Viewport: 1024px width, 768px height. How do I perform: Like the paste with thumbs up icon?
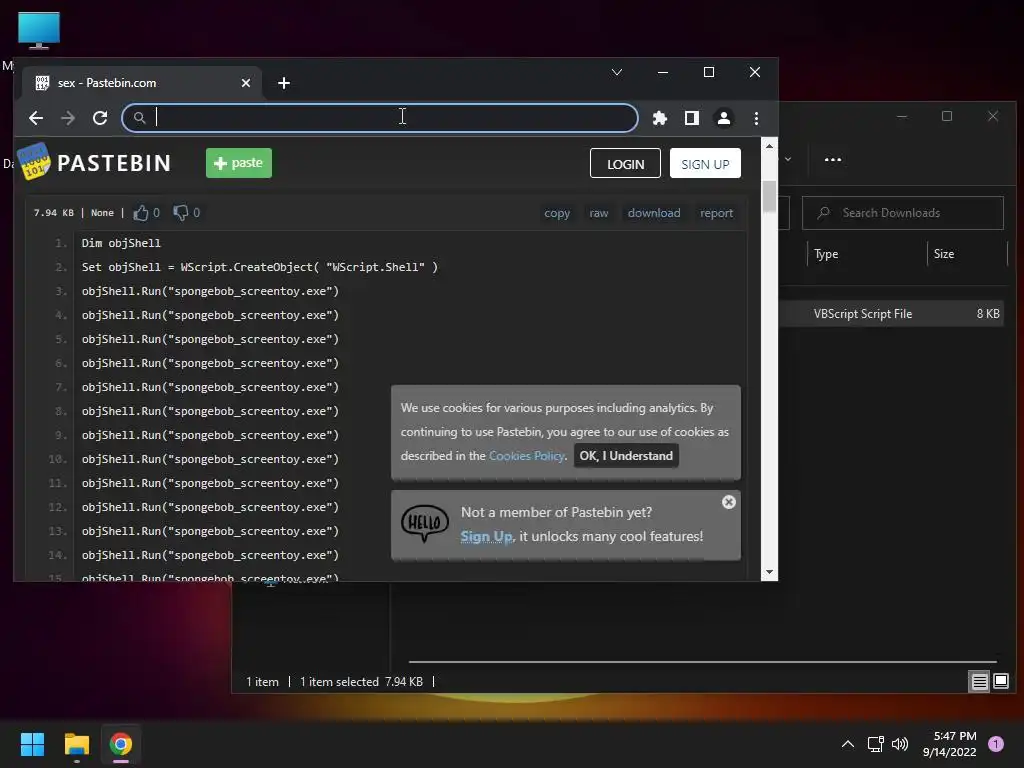(x=140, y=212)
